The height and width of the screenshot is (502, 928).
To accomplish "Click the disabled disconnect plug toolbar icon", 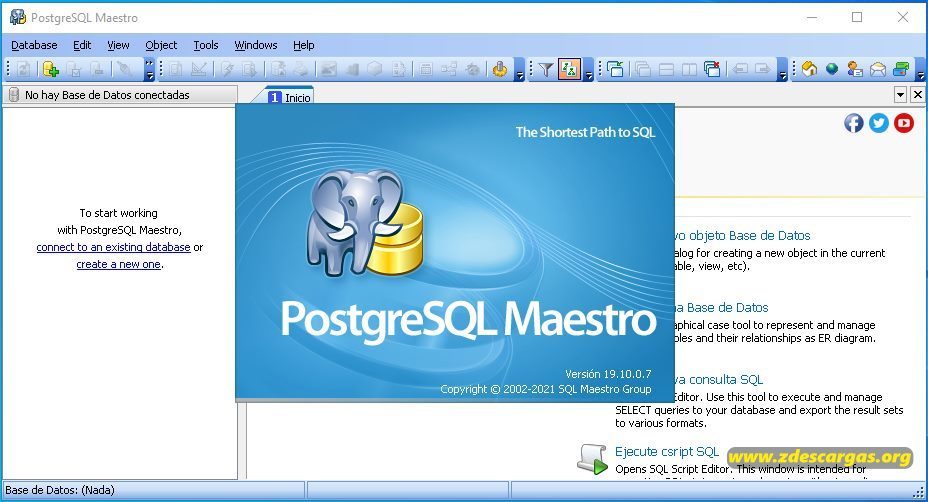I will [x=124, y=69].
